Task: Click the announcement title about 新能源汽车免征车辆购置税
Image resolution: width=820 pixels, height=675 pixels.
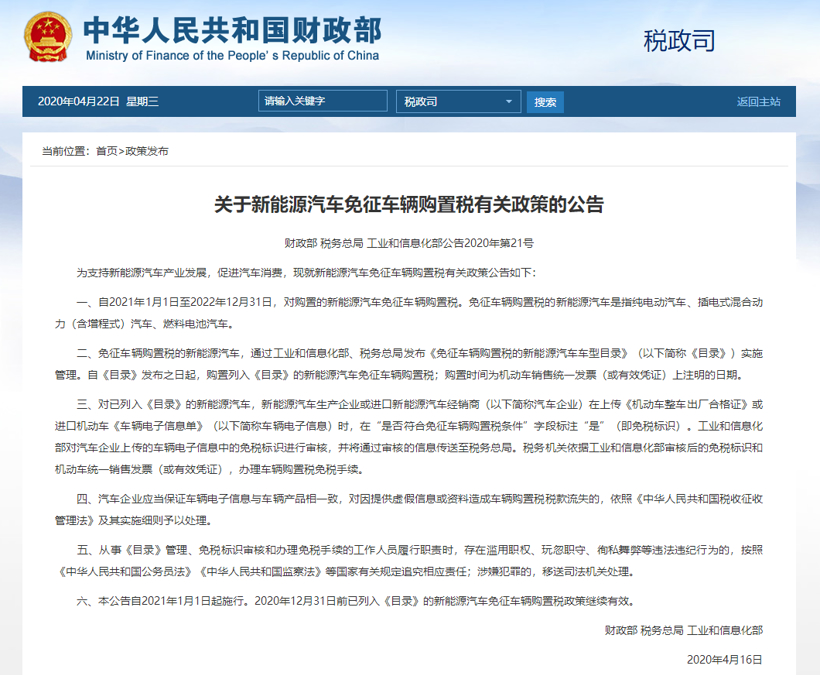Action: [409, 205]
